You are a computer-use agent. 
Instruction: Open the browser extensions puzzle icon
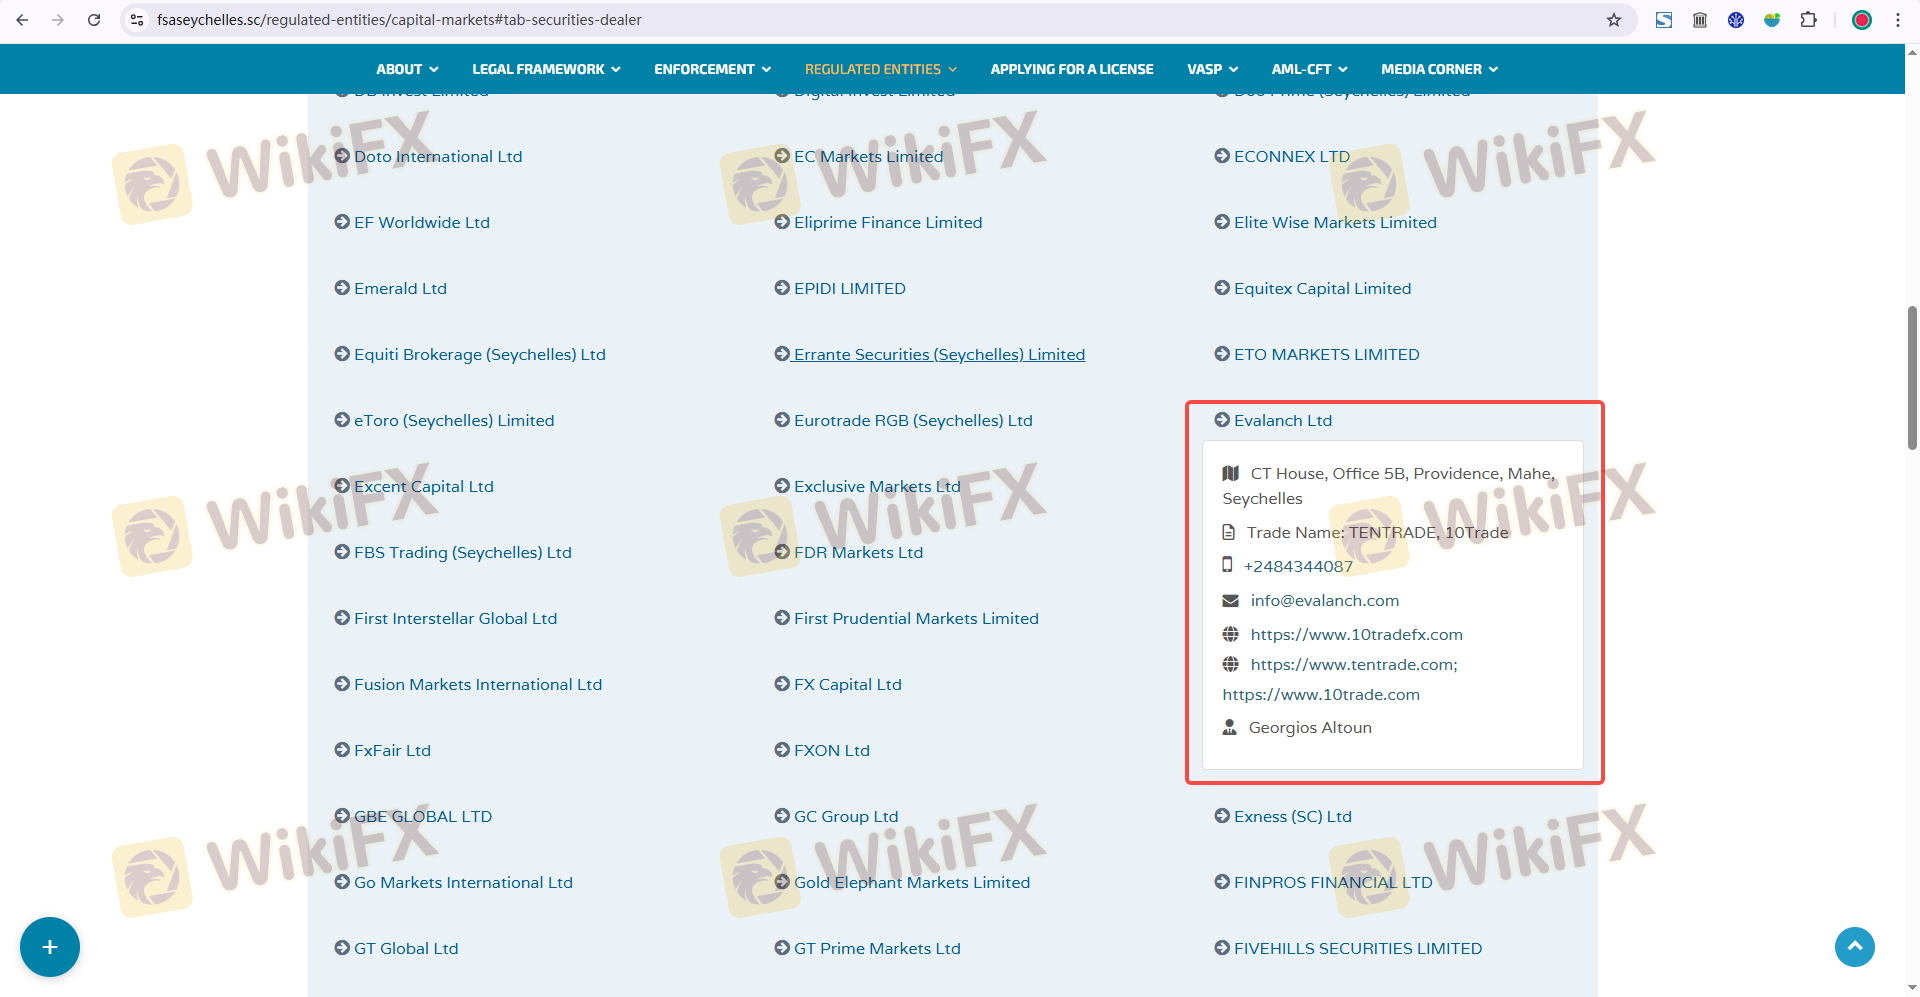click(x=1808, y=20)
